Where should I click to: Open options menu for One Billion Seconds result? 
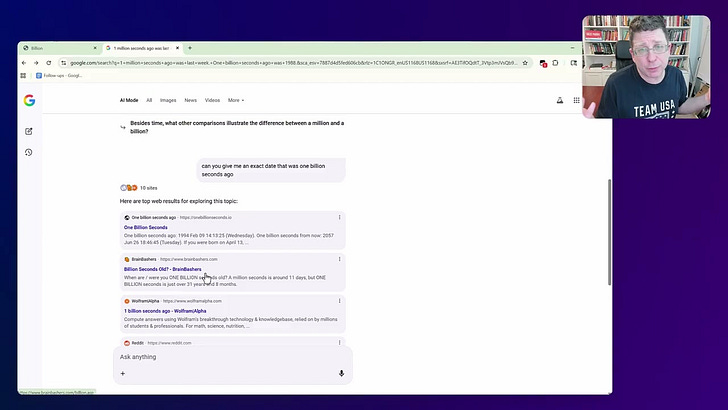click(x=339, y=217)
